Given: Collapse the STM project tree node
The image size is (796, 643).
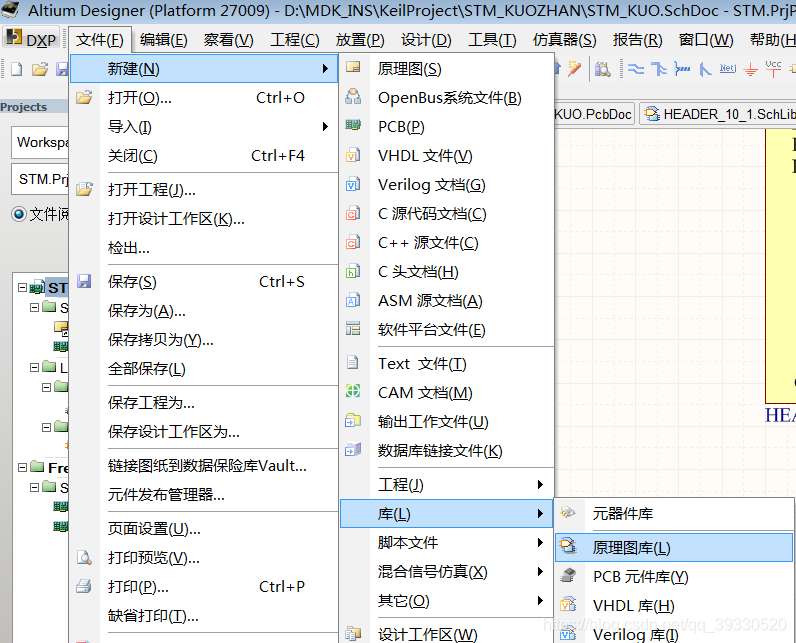Looking at the screenshot, I should 22,288.
